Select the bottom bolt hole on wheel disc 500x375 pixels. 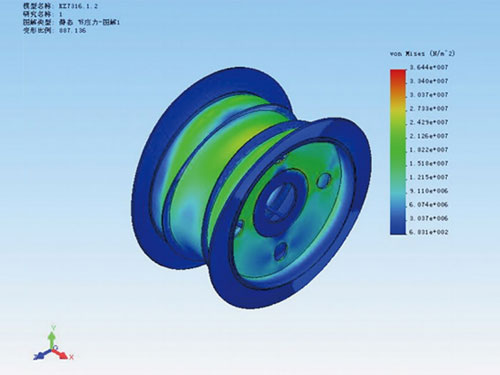tap(281, 251)
